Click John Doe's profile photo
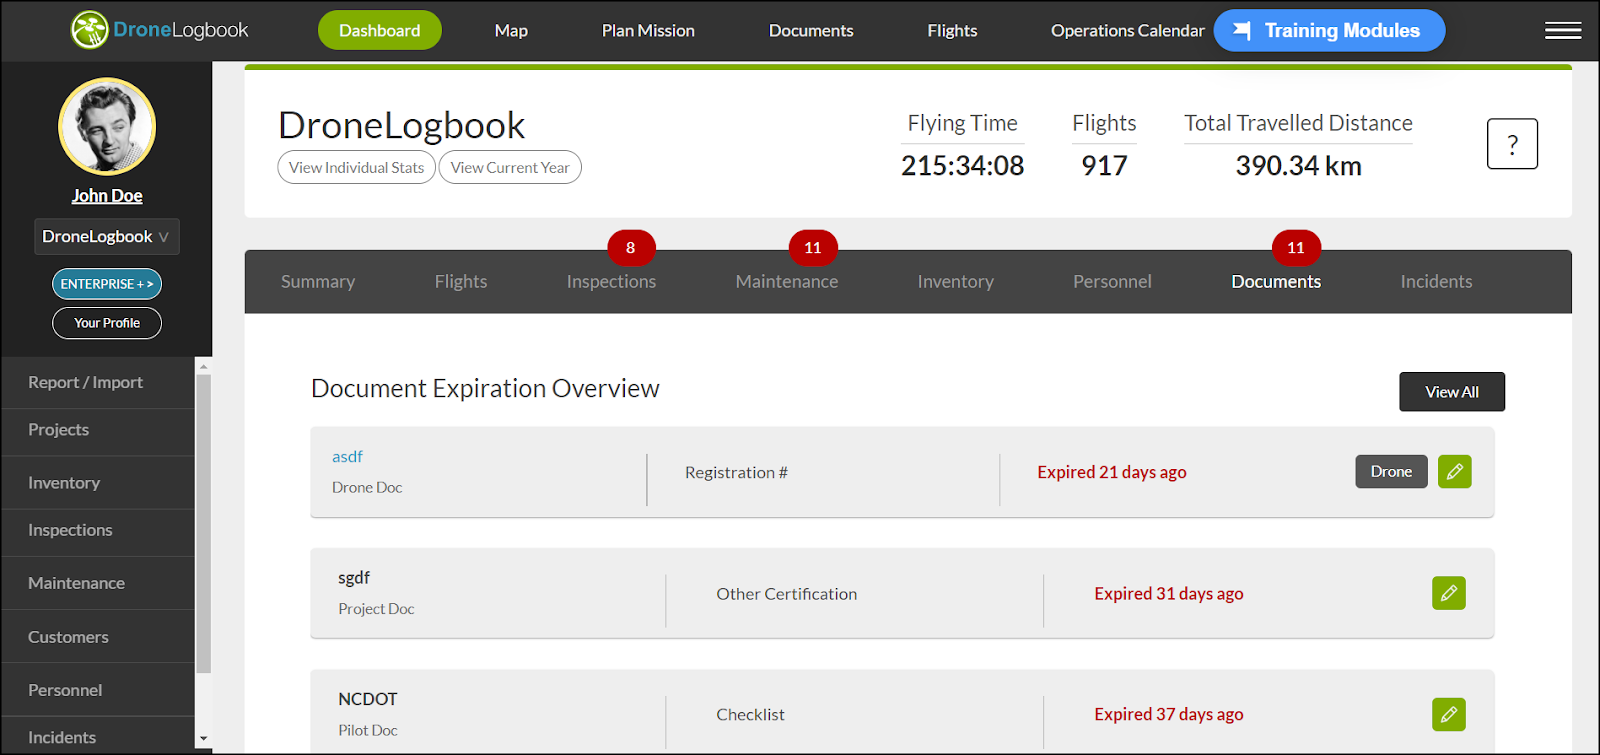The height and width of the screenshot is (755, 1600). (x=107, y=127)
